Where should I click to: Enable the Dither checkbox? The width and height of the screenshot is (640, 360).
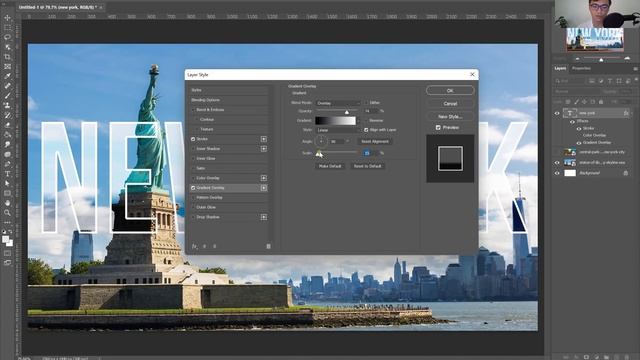point(366,103)
